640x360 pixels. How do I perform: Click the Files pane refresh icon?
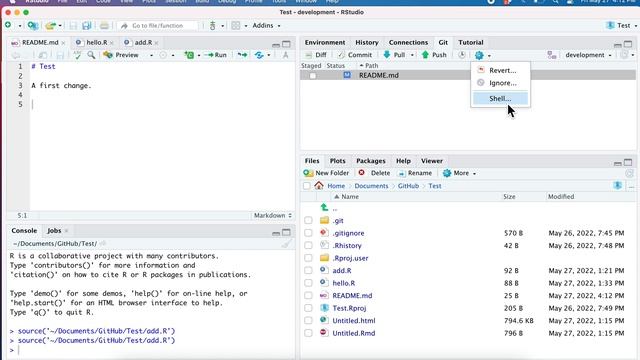629,173
